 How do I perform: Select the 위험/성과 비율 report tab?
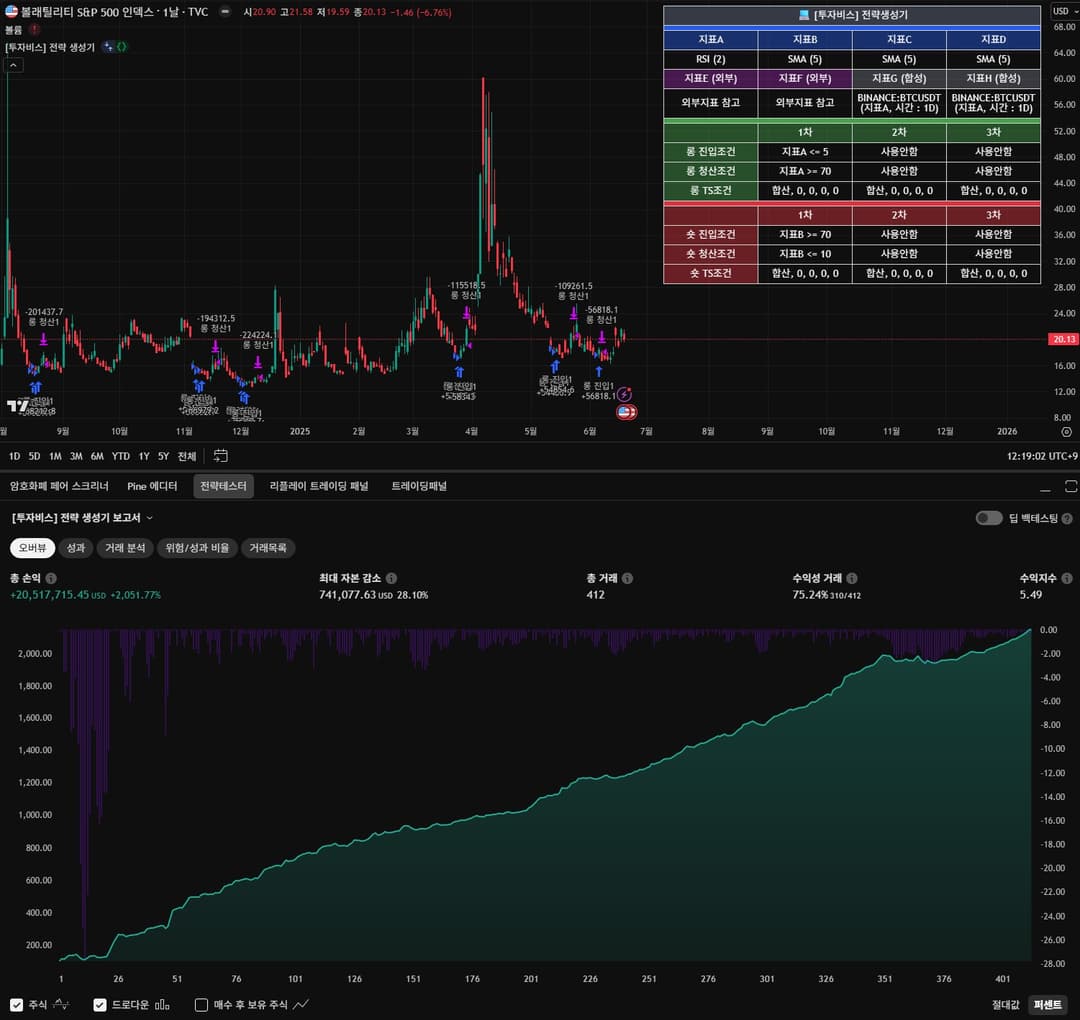pos(197,548)
